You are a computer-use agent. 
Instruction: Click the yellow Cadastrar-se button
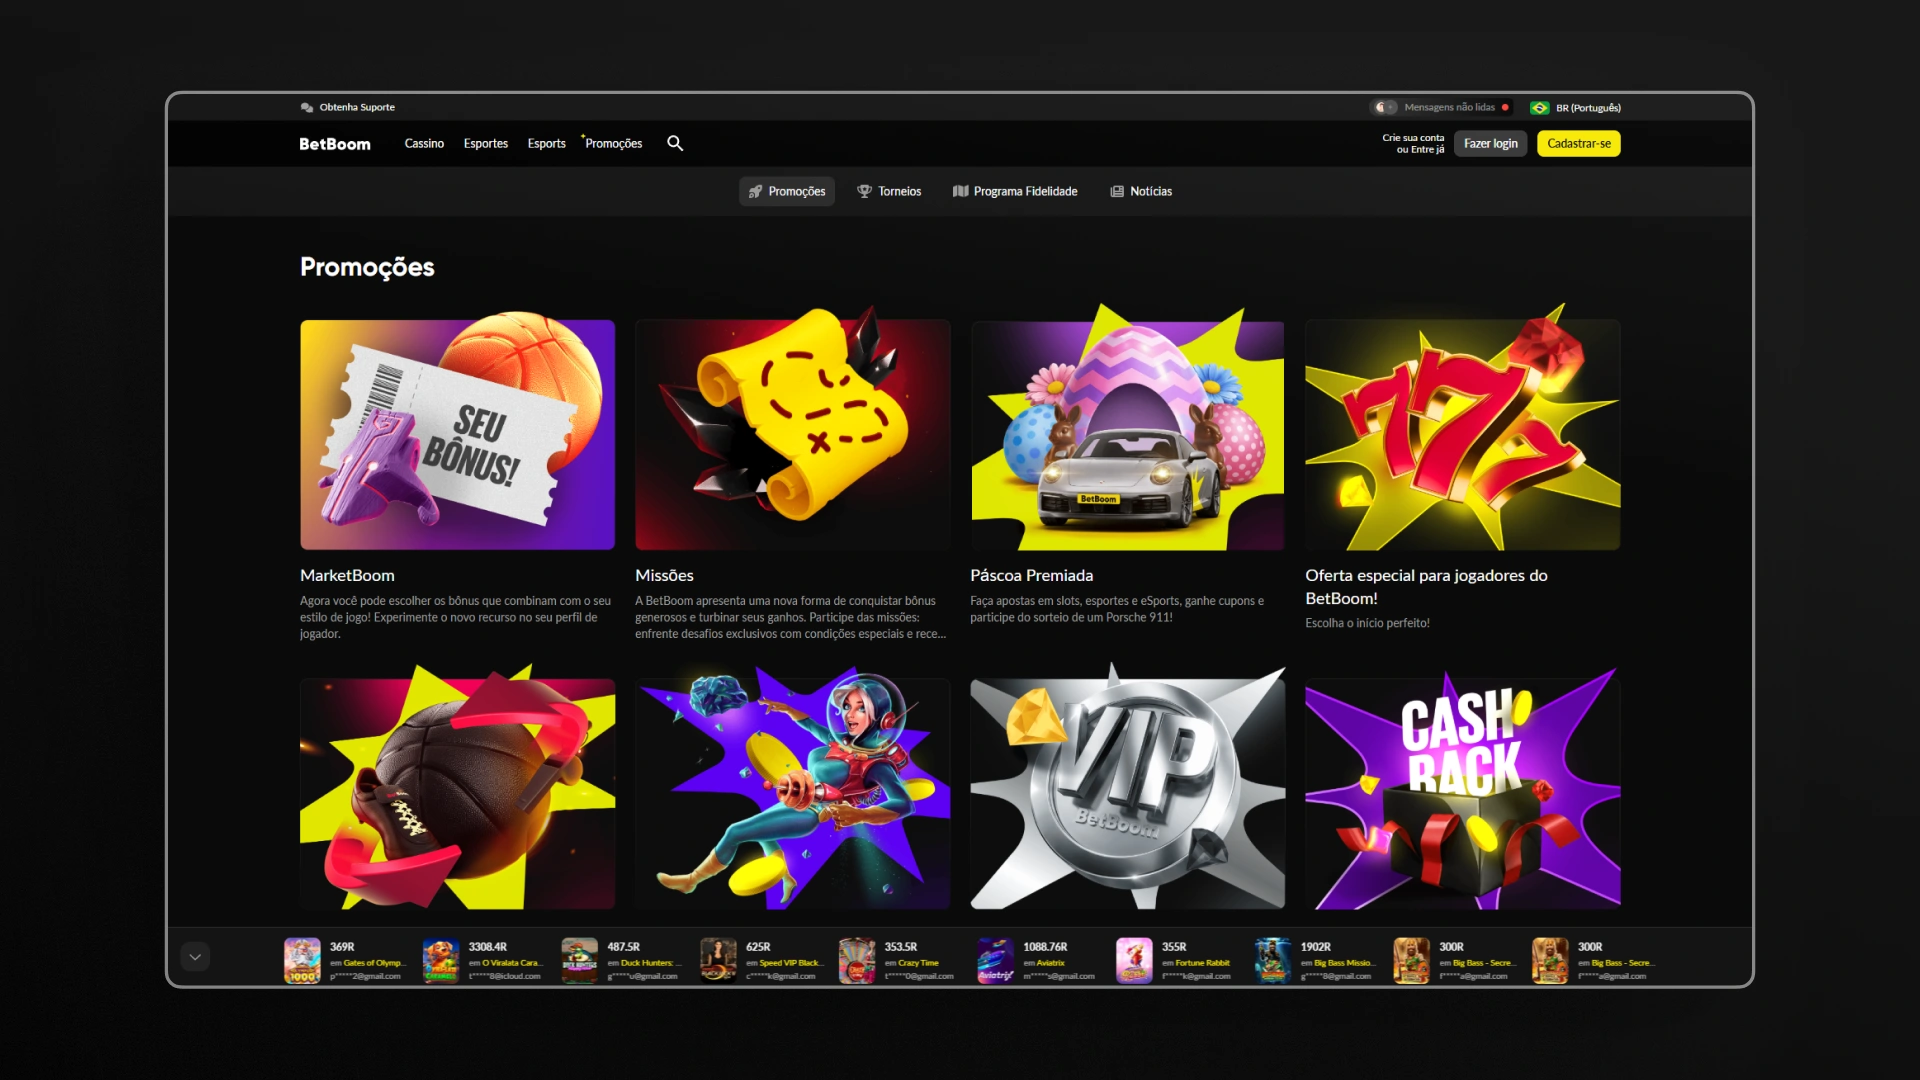(1579, 144)
